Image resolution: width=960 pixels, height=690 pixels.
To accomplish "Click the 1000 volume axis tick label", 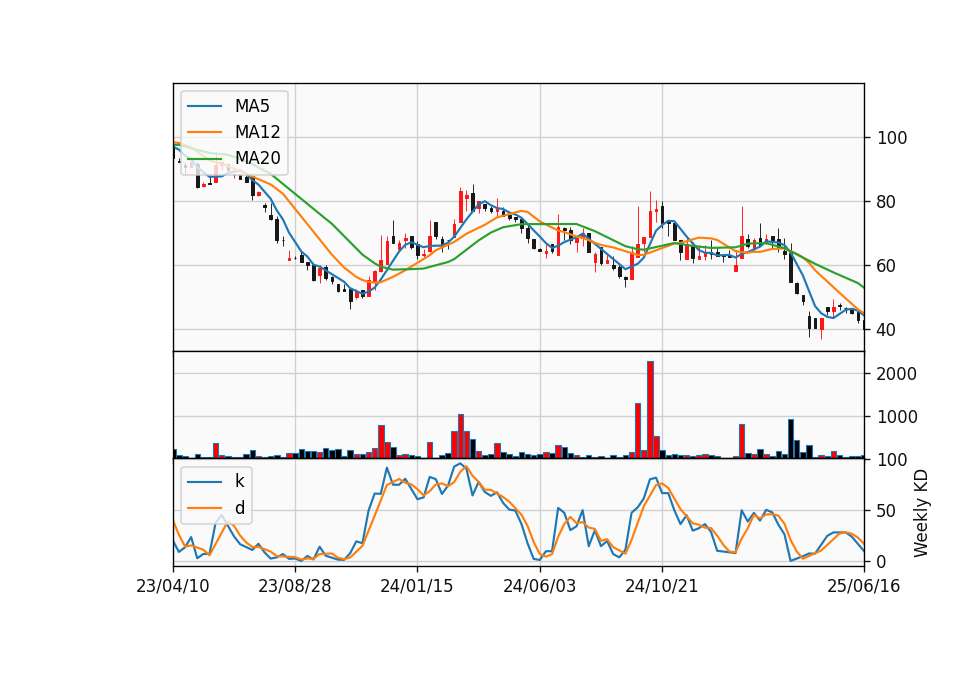I will (897, 417).
